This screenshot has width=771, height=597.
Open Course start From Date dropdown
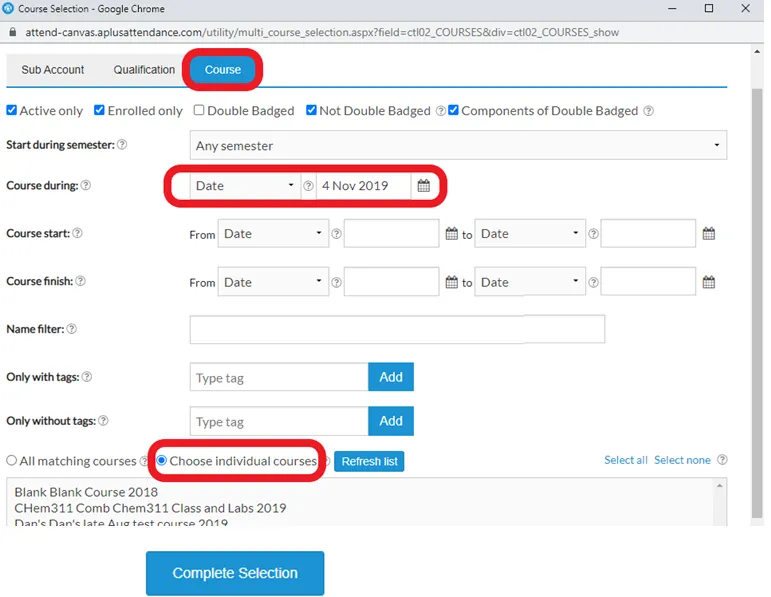(x=273, y=233)
